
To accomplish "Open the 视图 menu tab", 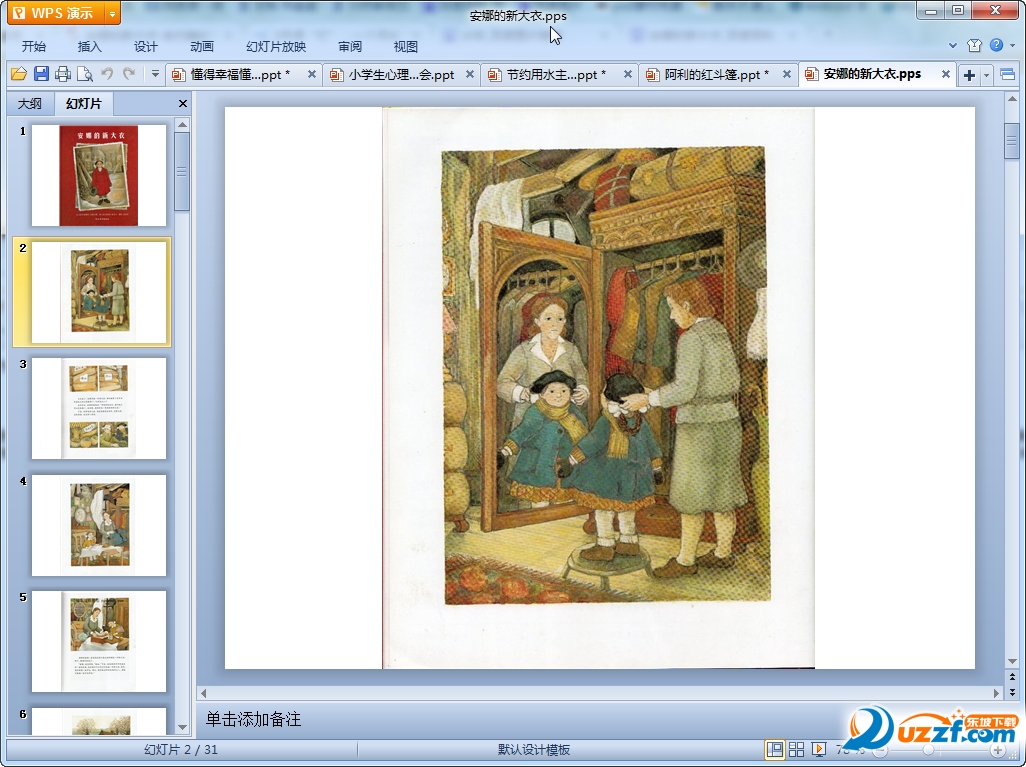I will click(406, 46).
